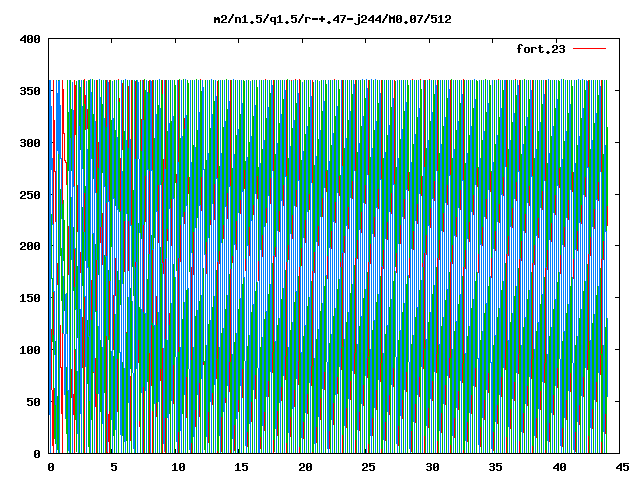Screen dimensions: 640x480
Task: Click the x-axis label 15
Action: coord(241,467)
